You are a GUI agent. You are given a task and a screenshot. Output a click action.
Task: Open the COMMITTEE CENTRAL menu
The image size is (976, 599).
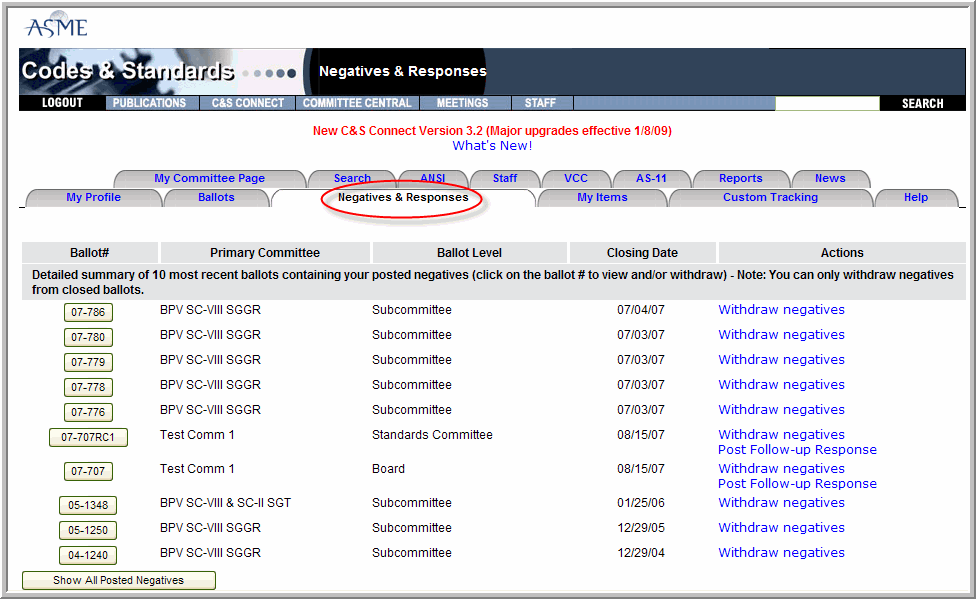(x=357, y=103)
